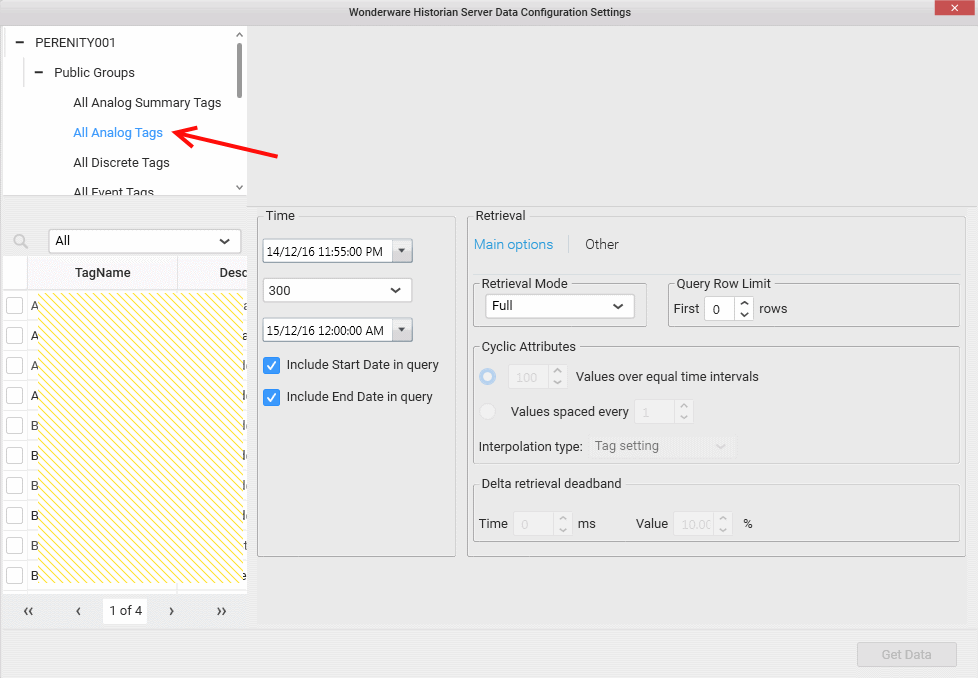The height and width of the screenshot is (678, 978).
Task: Open the end date calendar dropdown arrow
Action: [x=402, y=330]
